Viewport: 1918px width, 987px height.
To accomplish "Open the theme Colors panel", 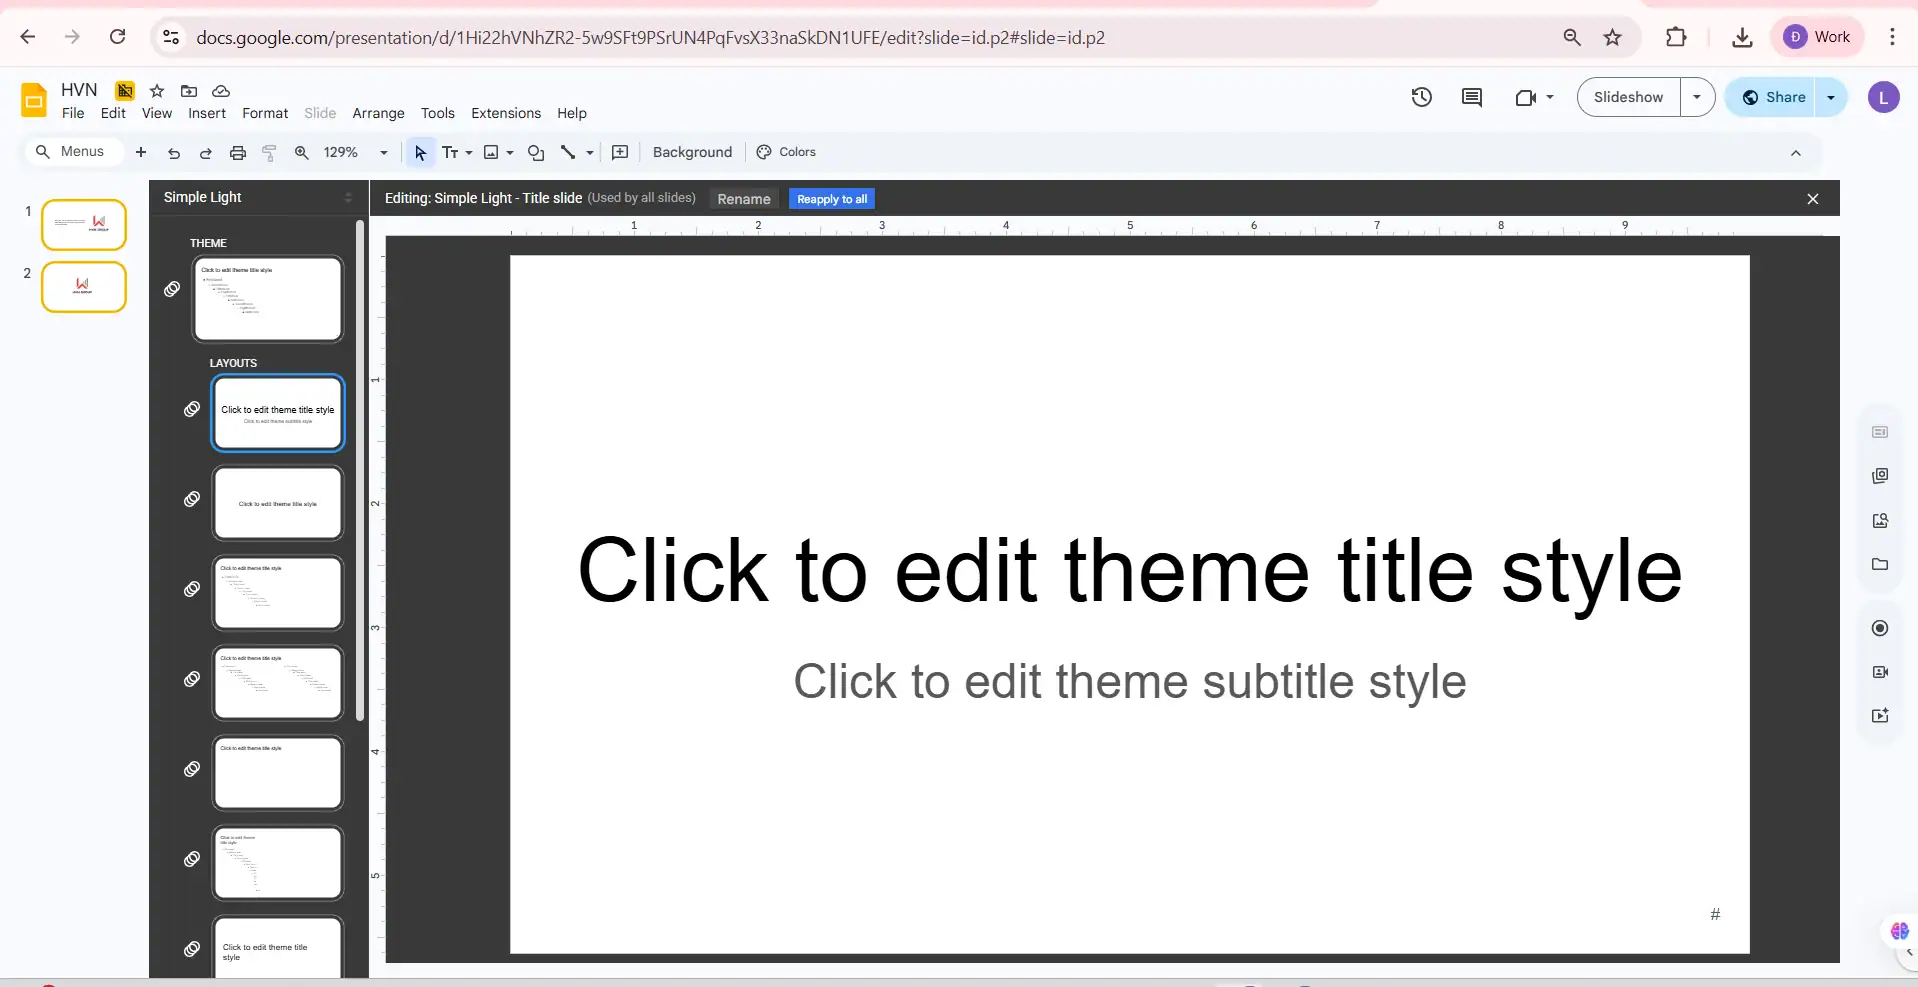I will [786, 152].
